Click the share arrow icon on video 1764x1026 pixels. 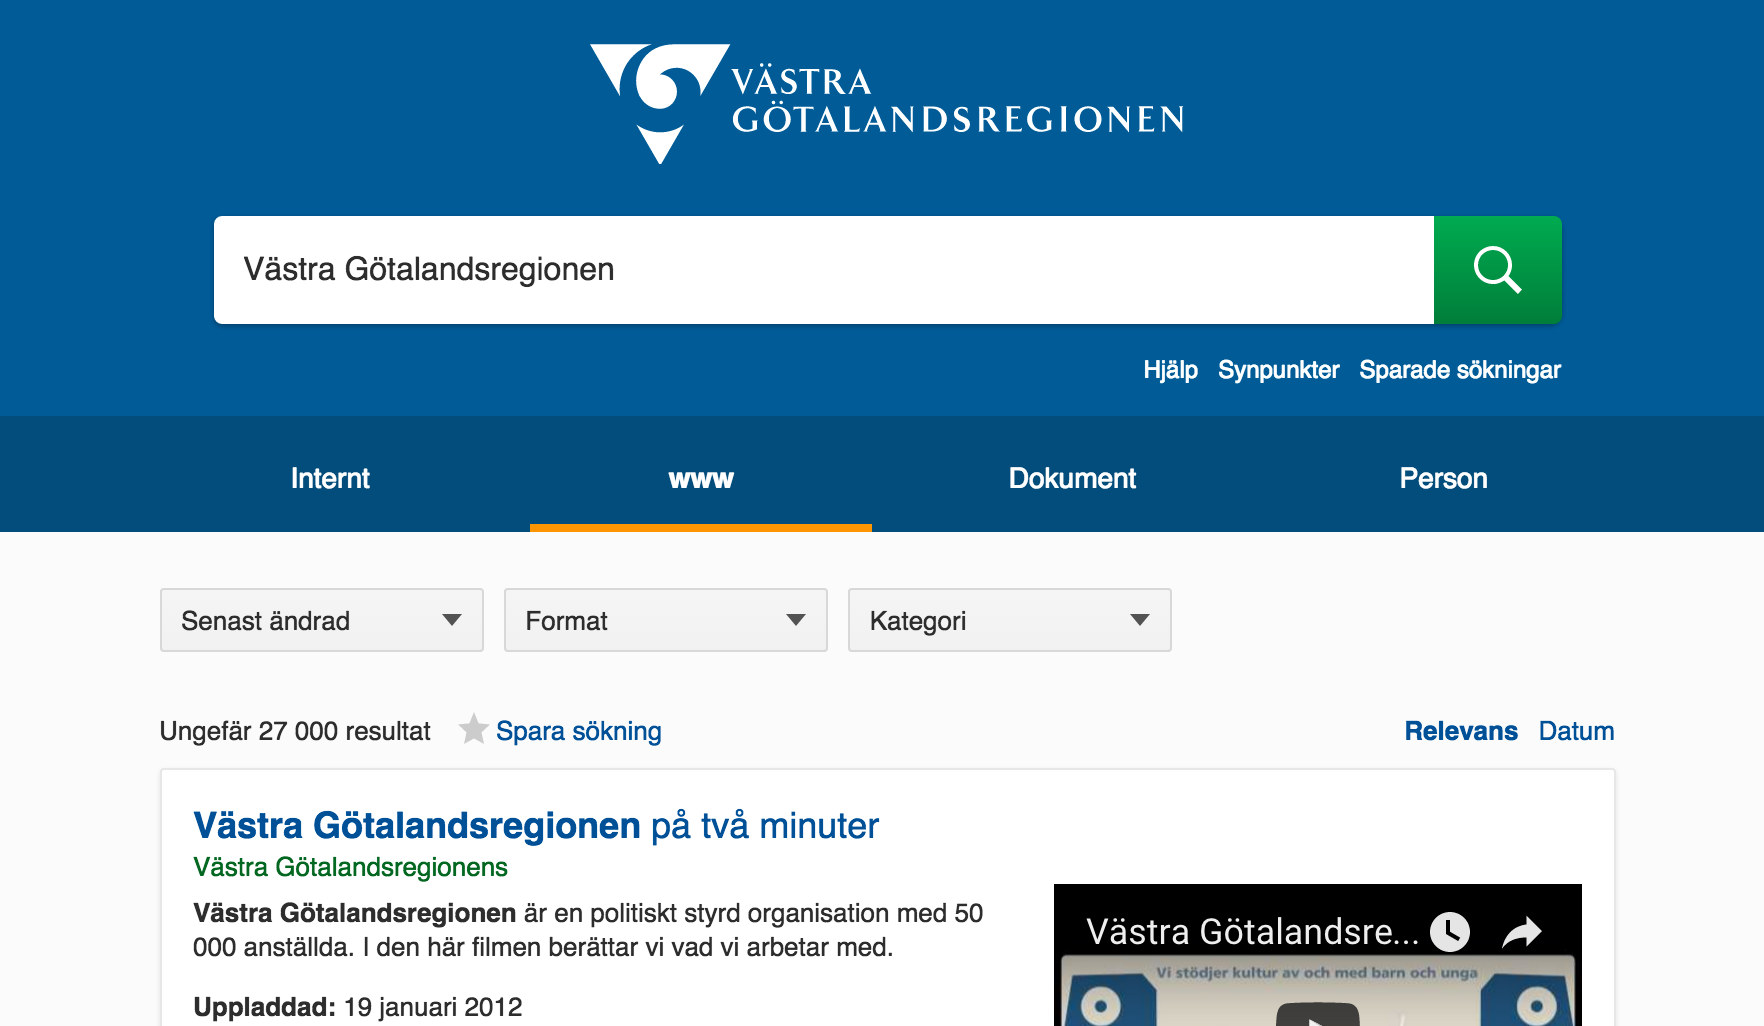[x=1521, y=932]
